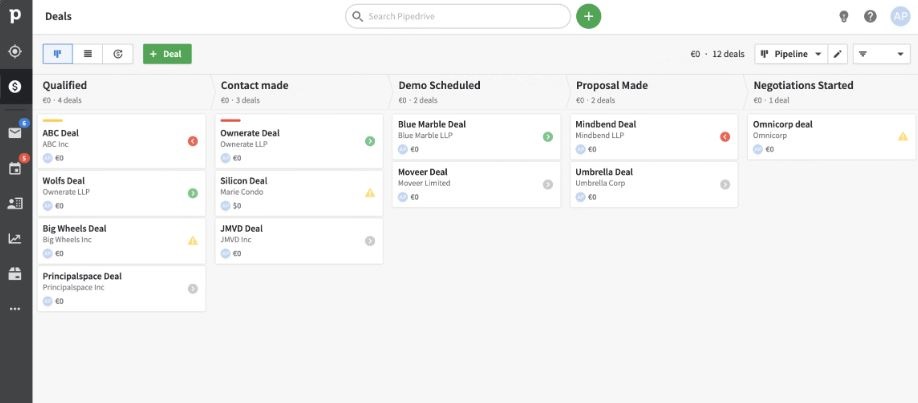Open the Silicon Deal card title
The image size is (918, 403).
point(242,181)
